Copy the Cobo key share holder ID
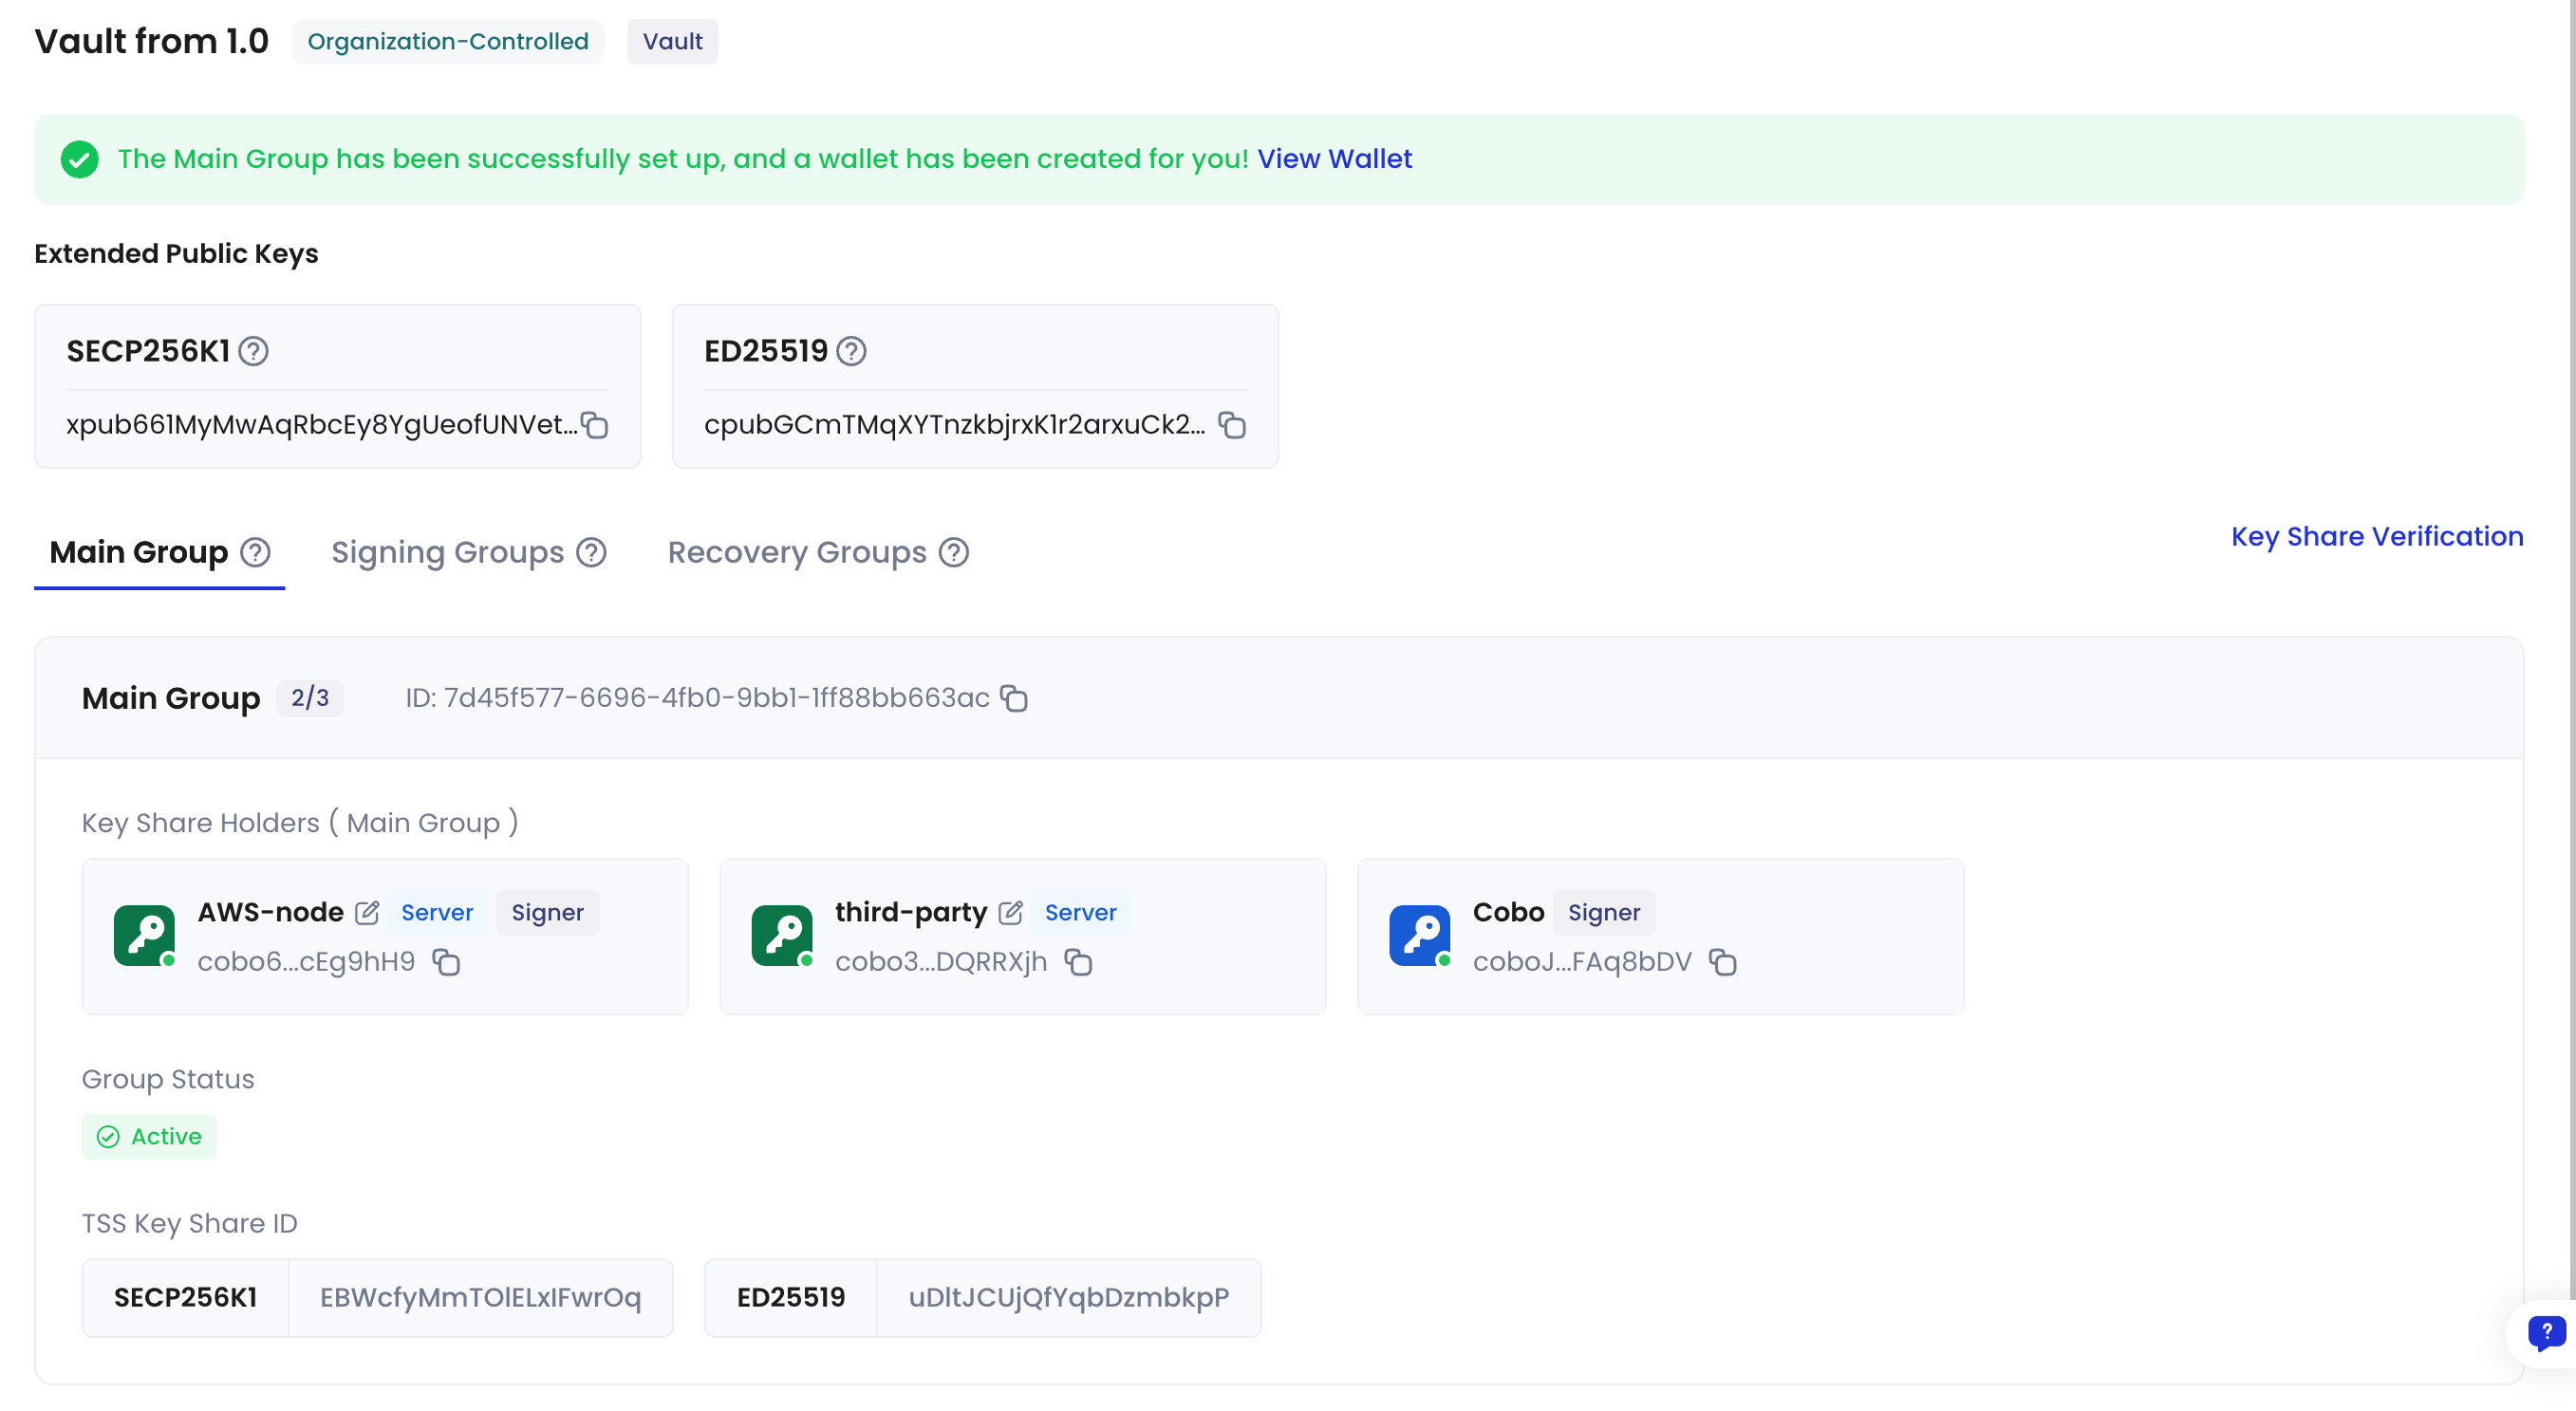 (1724, 962)
